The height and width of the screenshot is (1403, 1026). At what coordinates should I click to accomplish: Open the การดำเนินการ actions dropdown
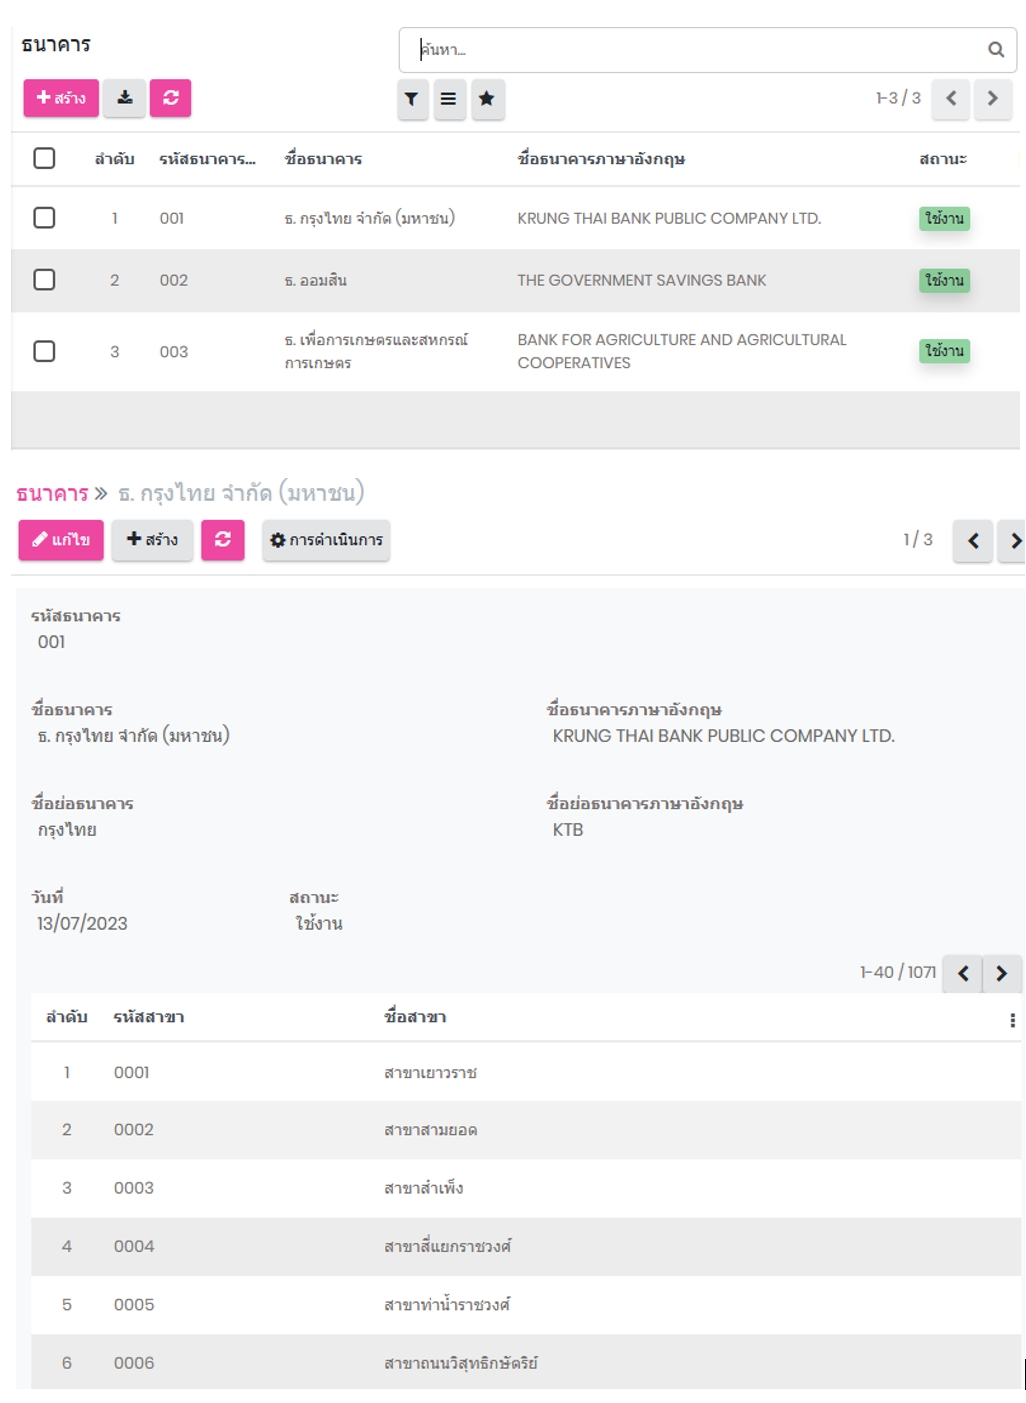click(326, 540)
